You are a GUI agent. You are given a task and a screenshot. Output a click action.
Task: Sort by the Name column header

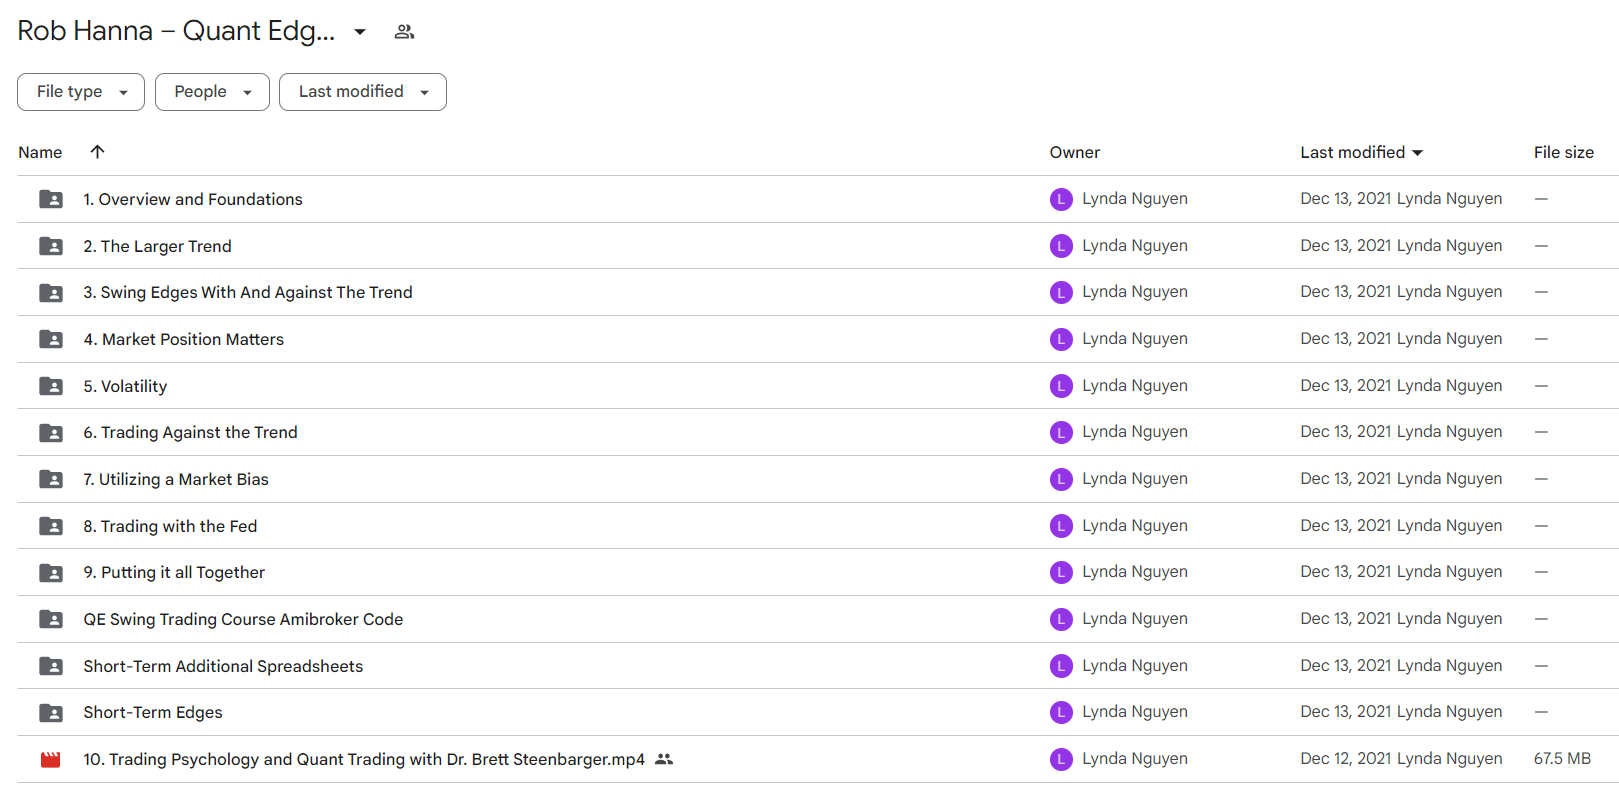tap(40, 152)
